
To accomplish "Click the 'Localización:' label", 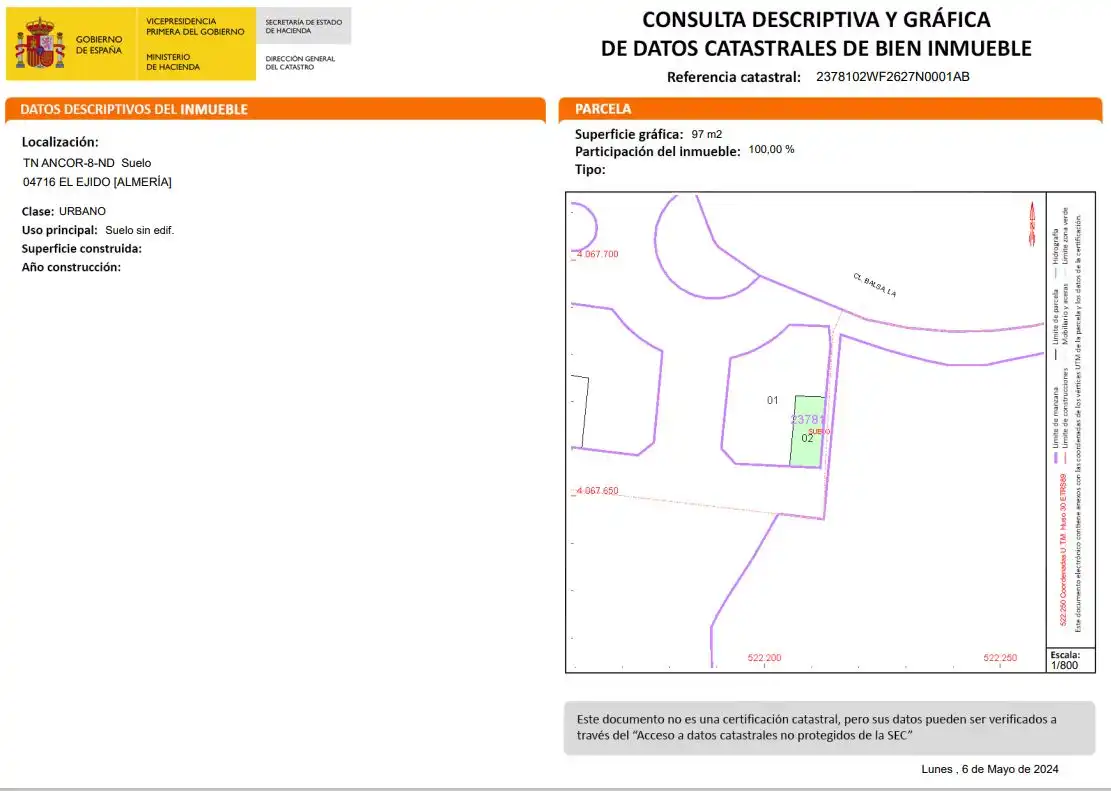I will click(x=60, y=142).
